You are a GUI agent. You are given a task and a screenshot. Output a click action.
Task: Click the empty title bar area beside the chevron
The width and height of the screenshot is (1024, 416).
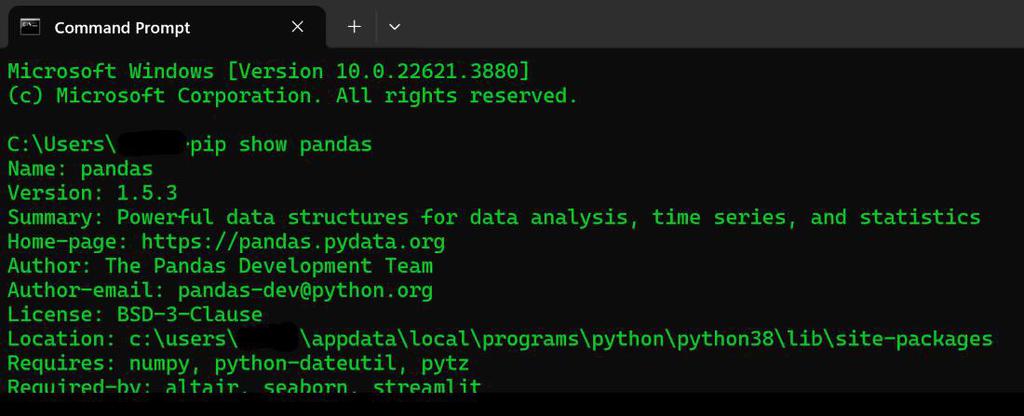[712, 26]
